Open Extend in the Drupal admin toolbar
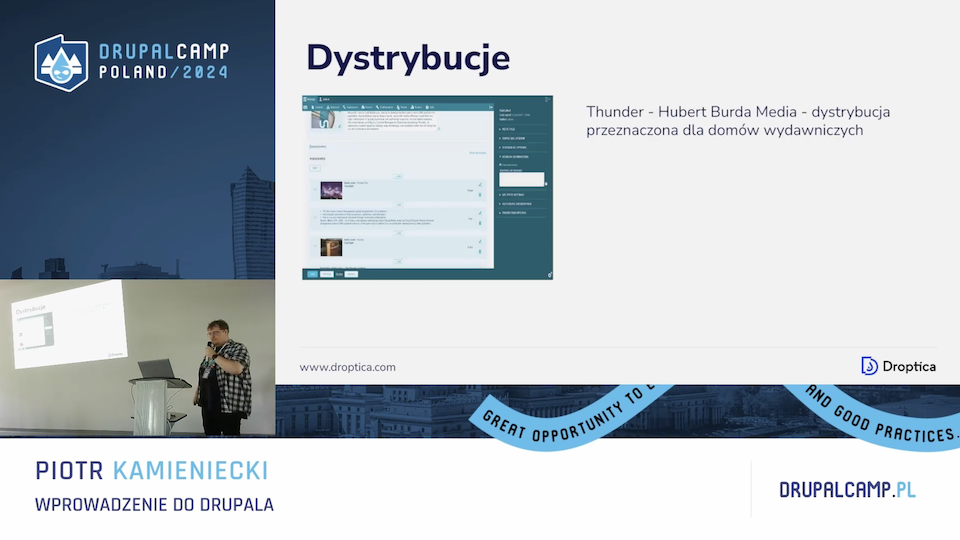 pos(367,107)
